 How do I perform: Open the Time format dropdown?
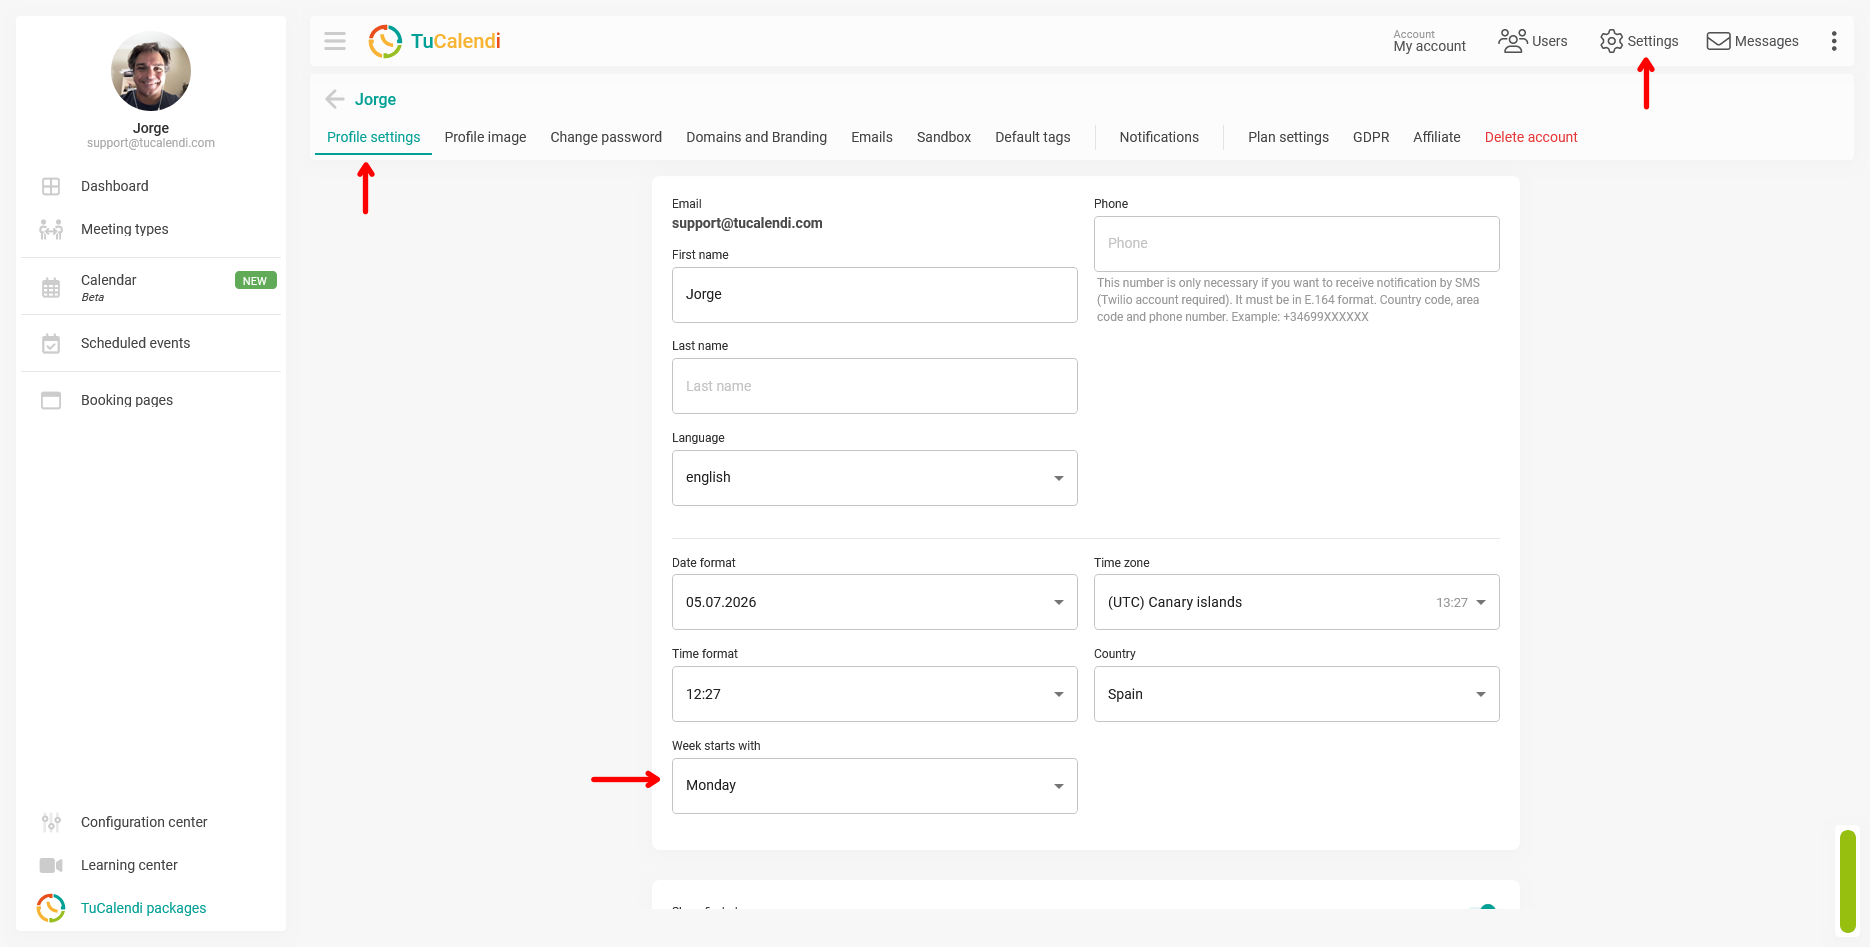(875, 694)
